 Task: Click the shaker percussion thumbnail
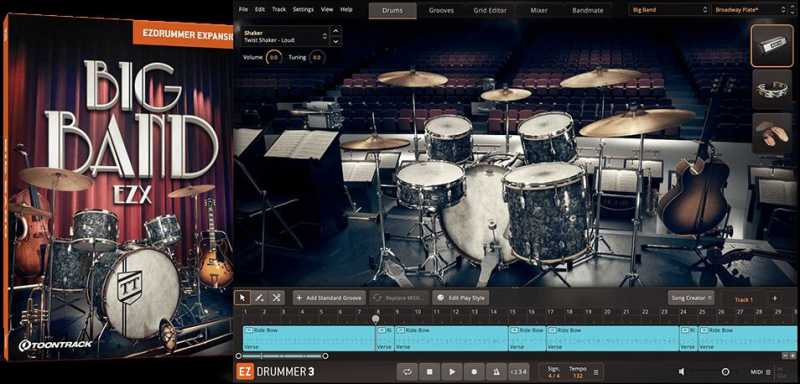[771, 45]
